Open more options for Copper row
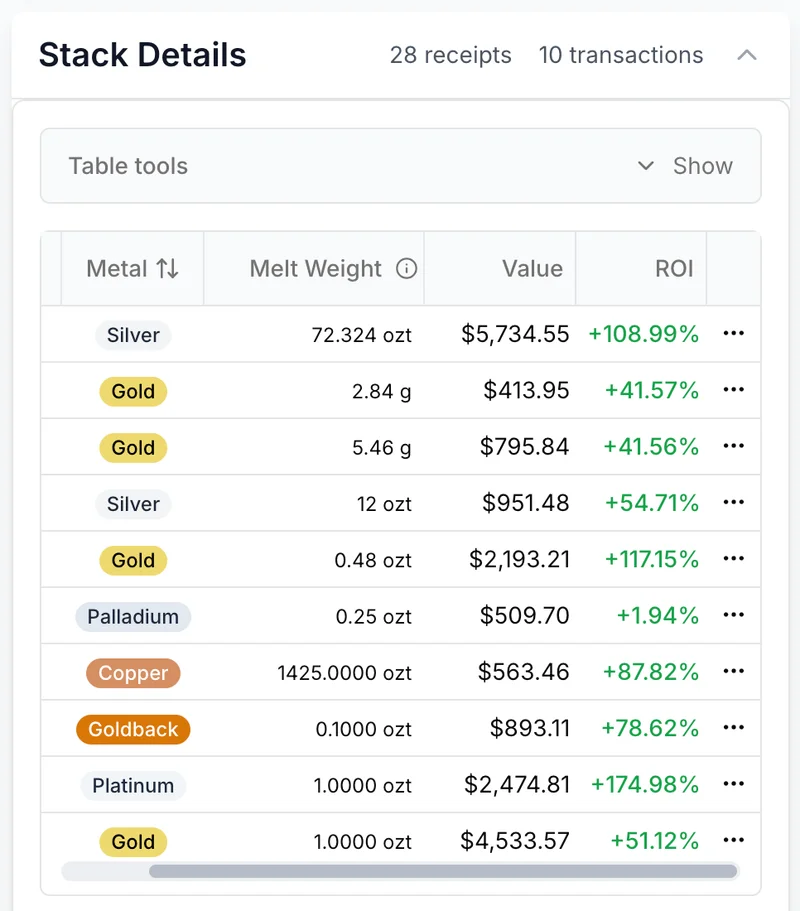800x911 pixels. pos(733,672)
